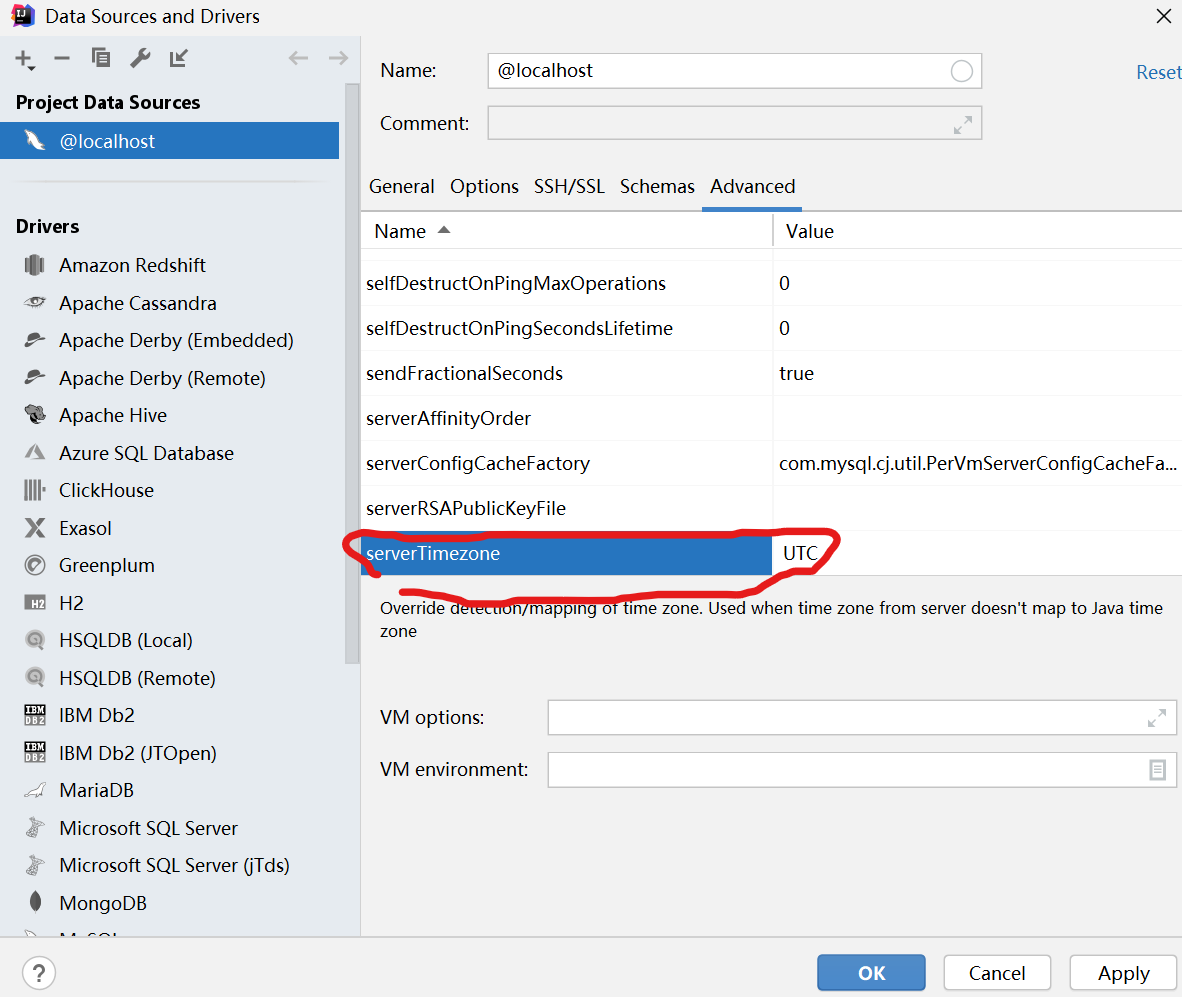Select HSQLDB (Remote) driver
The image size is (1182, 997).
coord(137,678)
